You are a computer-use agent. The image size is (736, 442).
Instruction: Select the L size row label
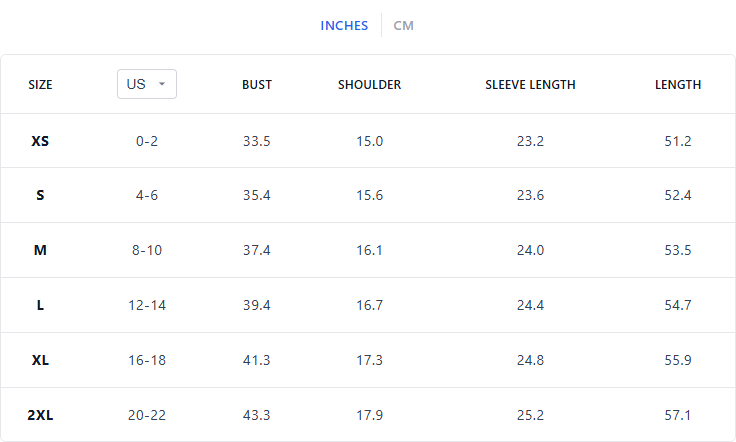coord(40,305)
